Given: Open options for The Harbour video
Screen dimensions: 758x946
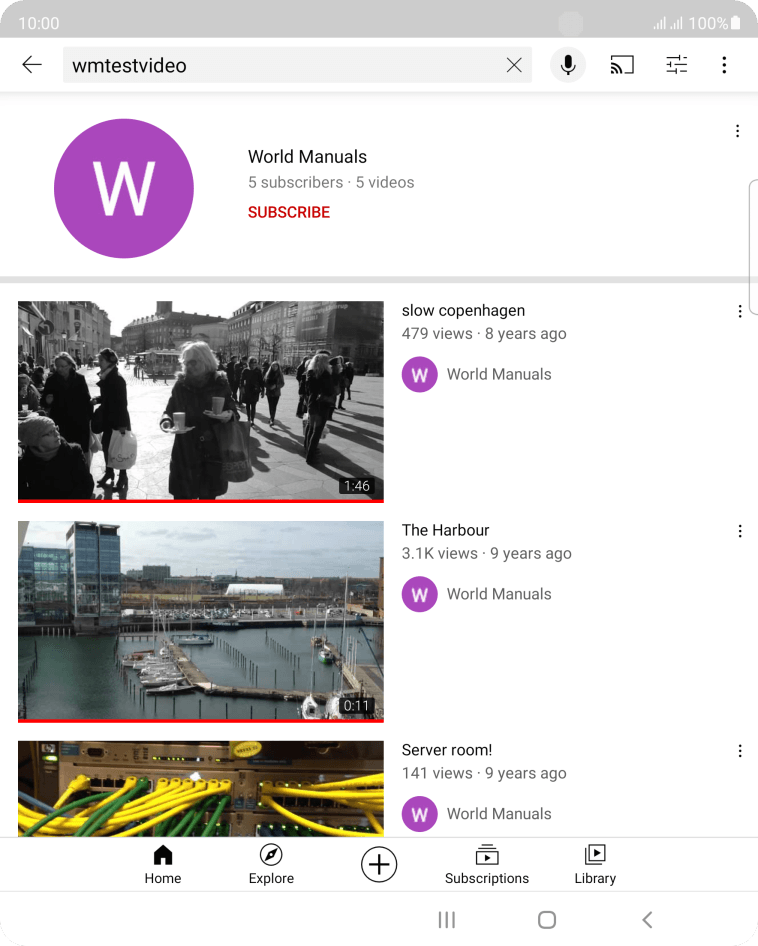Looking at the screenshot, I should tap(740, 531).
